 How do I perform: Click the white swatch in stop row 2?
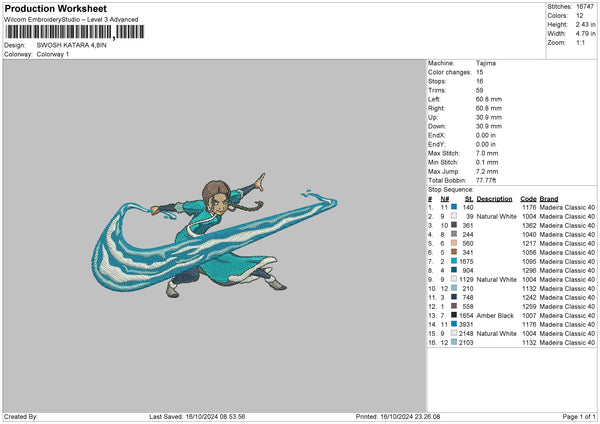pyautogui.click(x=454, y=216)
